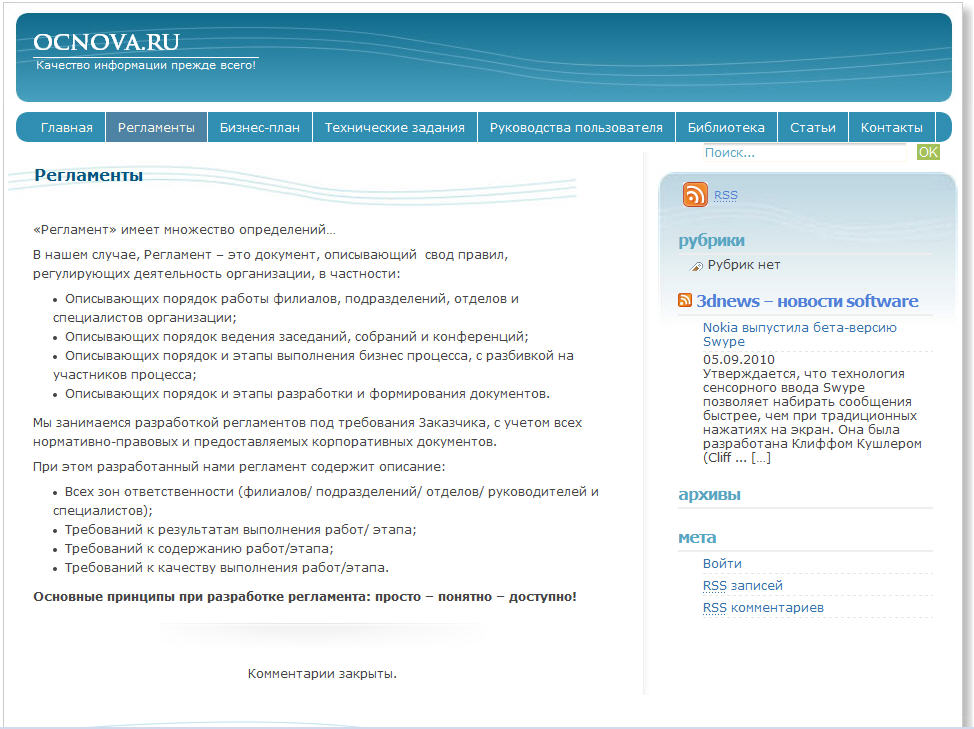Image resolution: width=974 pixels, height=729 pixels.
Task: Click the active Регламенты tab
Action: (155, 127)
